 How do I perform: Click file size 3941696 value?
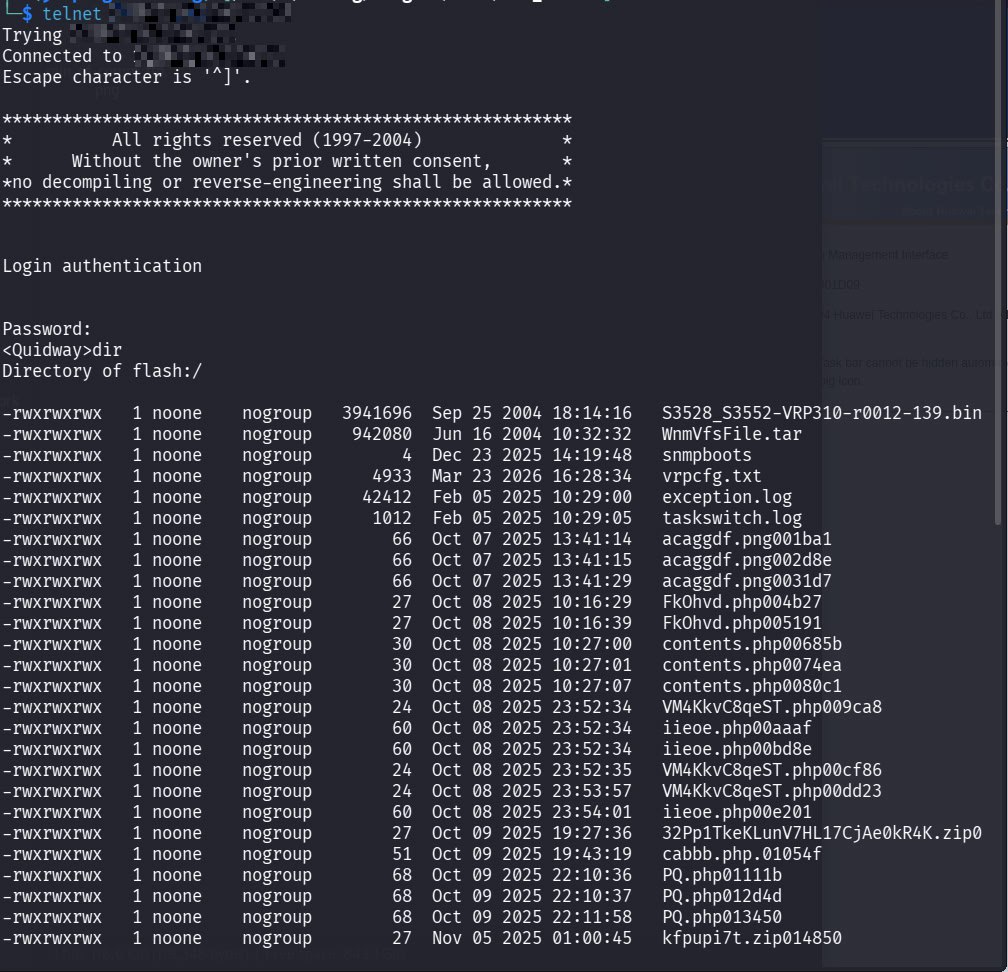(x=377, y=413)
